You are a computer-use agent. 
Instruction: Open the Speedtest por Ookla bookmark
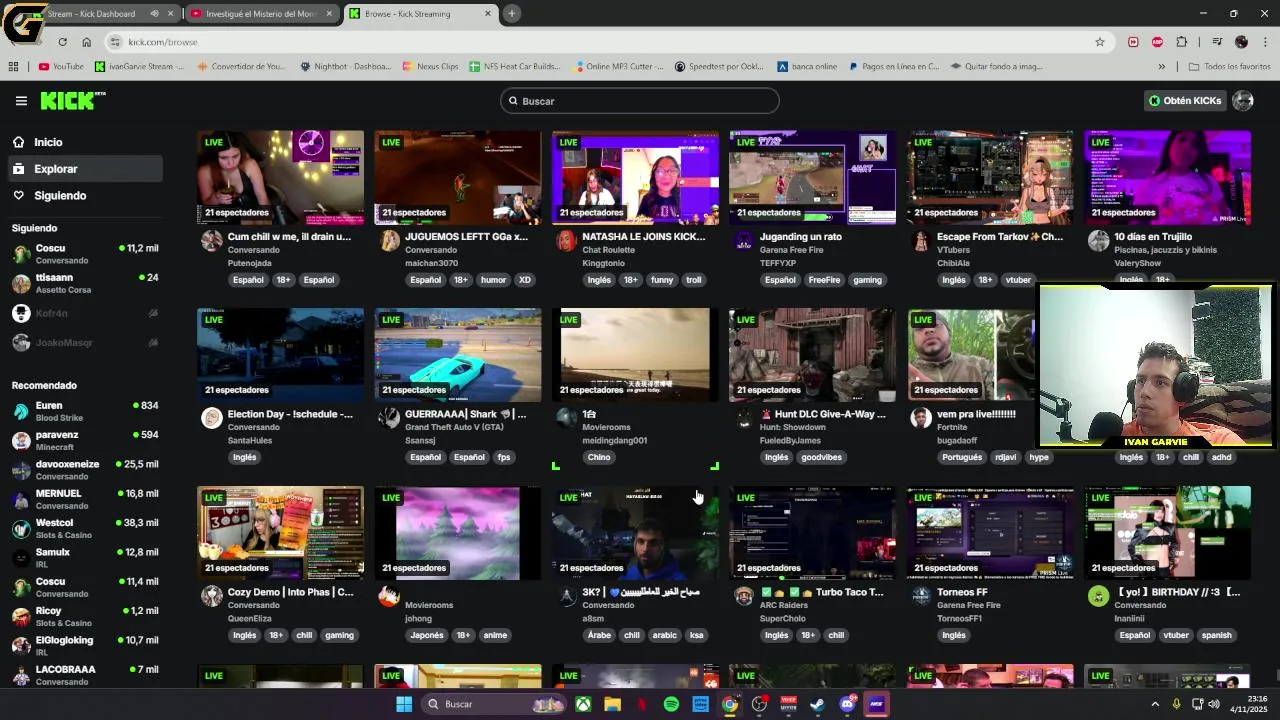[719, 66]
